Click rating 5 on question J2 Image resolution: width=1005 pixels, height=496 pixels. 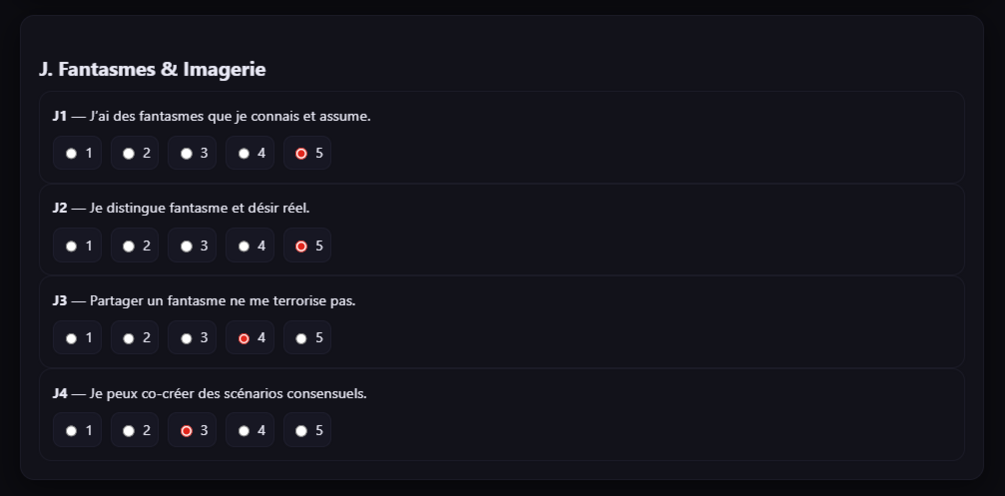[301, 246]
